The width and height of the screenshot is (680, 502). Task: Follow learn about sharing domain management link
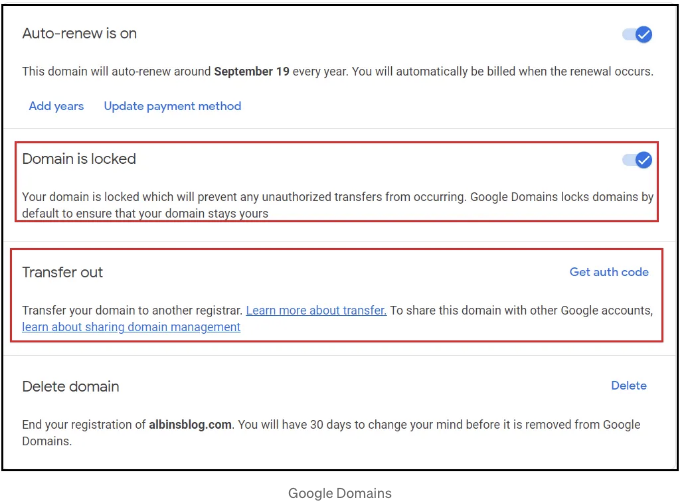pyautogui.click(x=131, y=327)
